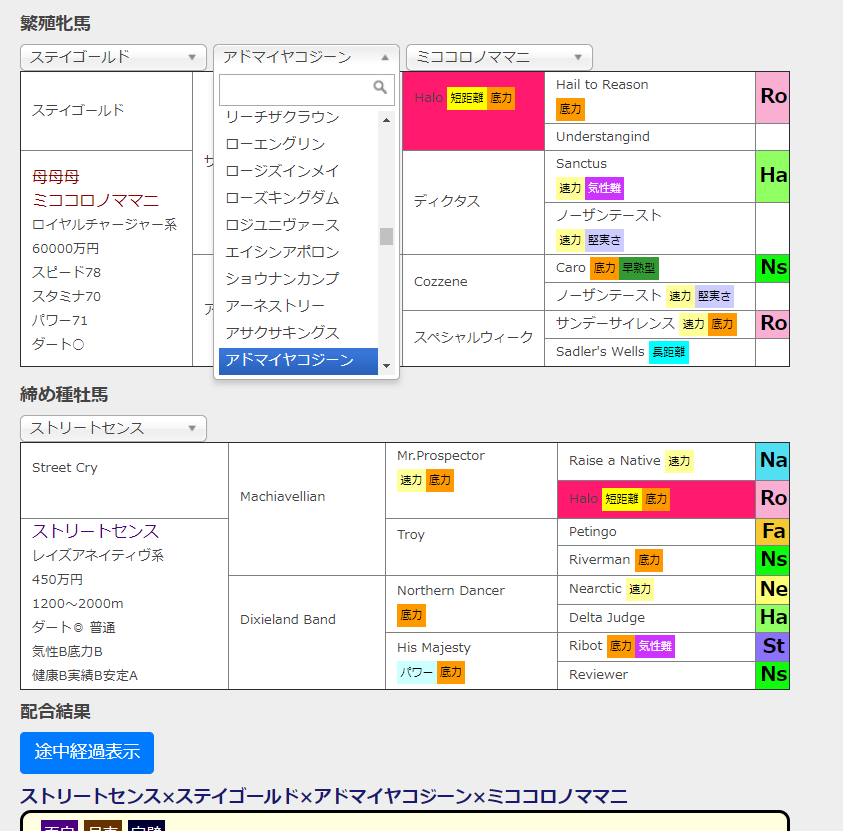The height and width of the screenshot is (831, 843).
Task: Select ロージズインメイ from the list
Action: [275, 171]
